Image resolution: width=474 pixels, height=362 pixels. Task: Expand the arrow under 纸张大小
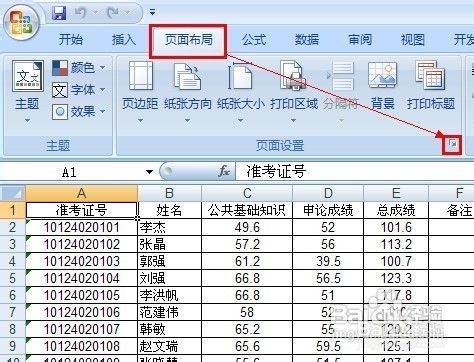coord(240,120)
